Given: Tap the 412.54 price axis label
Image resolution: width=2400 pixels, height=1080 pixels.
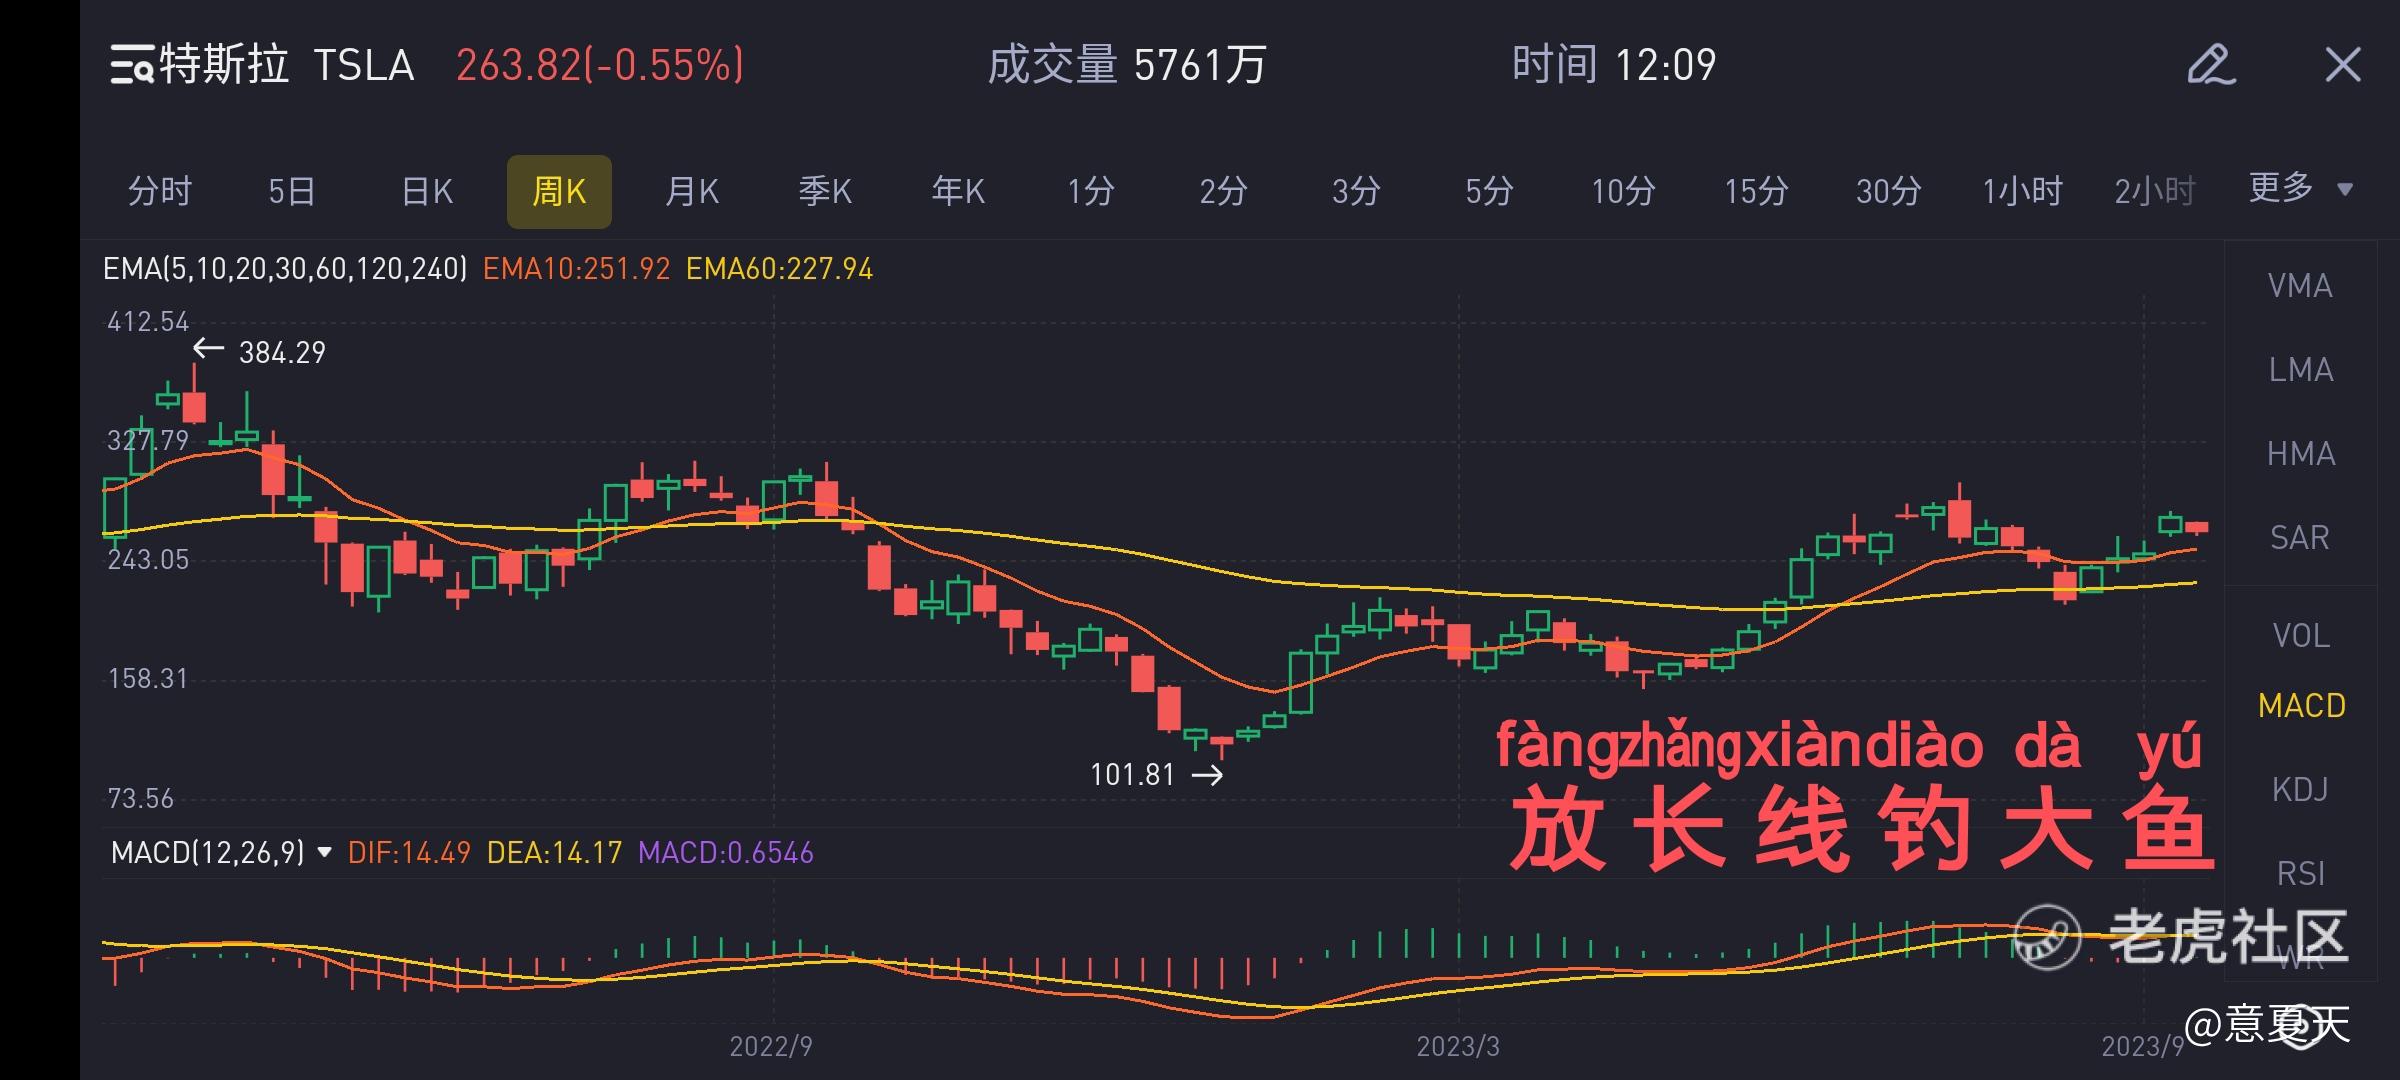Looking at the screenshot, I should click(x=148, y=322).
